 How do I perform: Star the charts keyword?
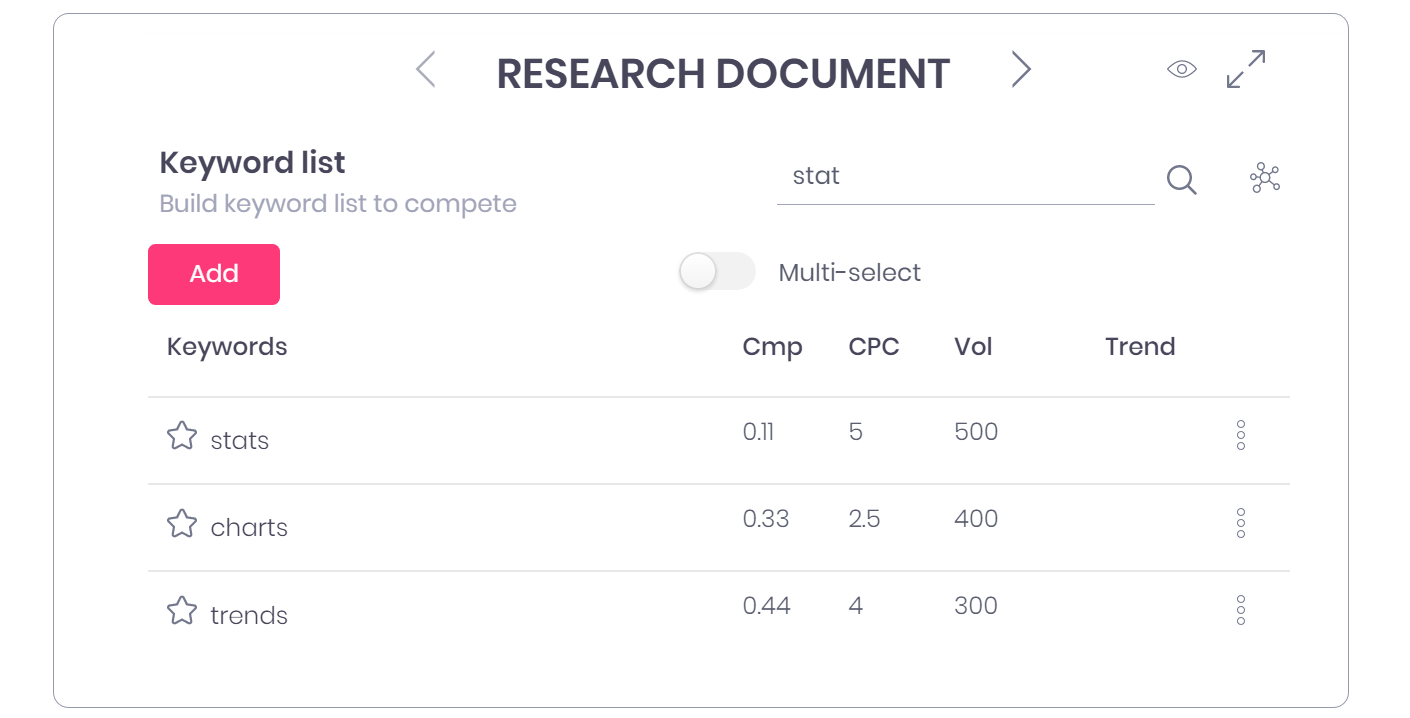(181, 523)
